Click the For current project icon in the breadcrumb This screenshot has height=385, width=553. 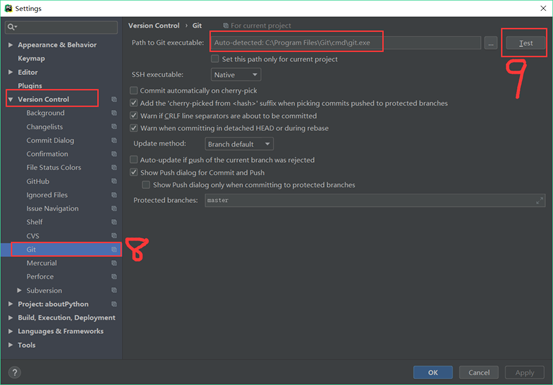[225, 26]
